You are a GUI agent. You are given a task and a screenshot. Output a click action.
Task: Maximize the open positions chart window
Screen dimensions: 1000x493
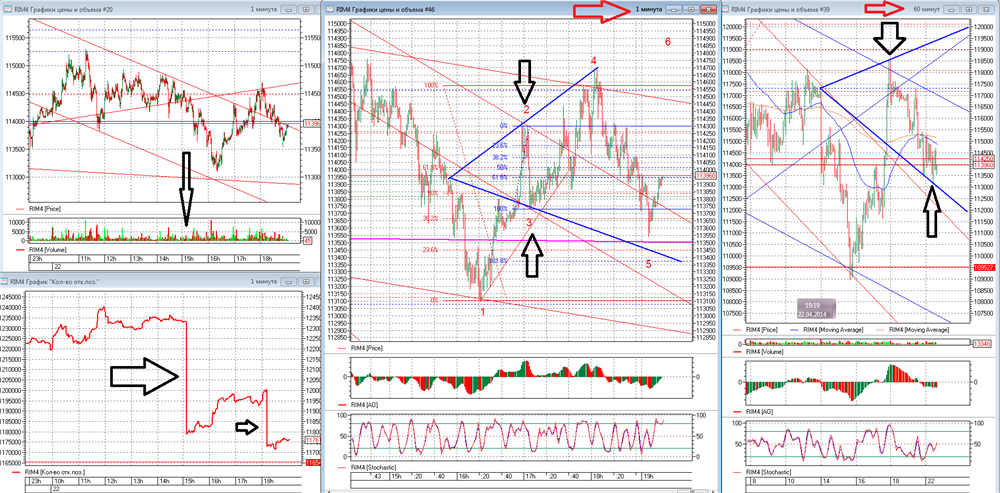305,281
